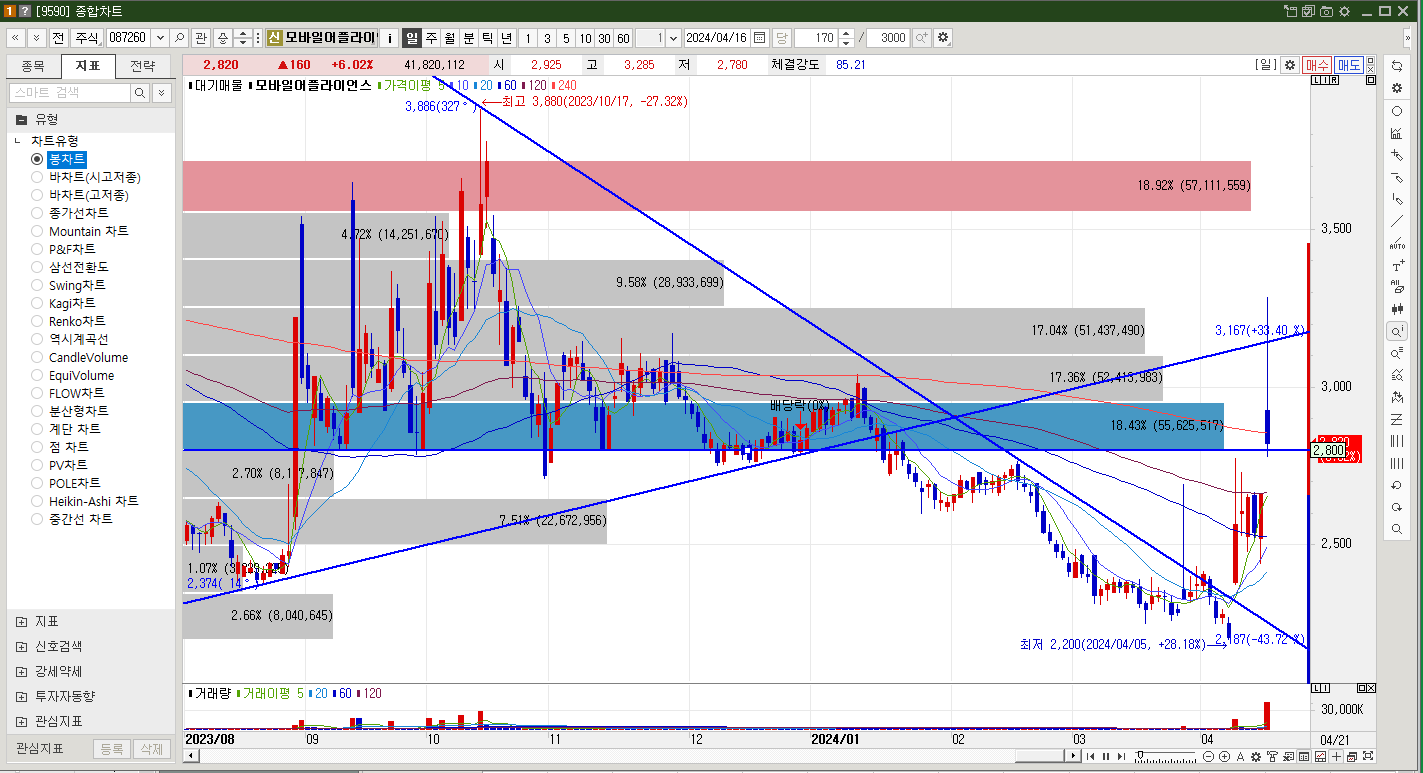
Task: Select Renko차트 radio option
Action: (37, 321)
